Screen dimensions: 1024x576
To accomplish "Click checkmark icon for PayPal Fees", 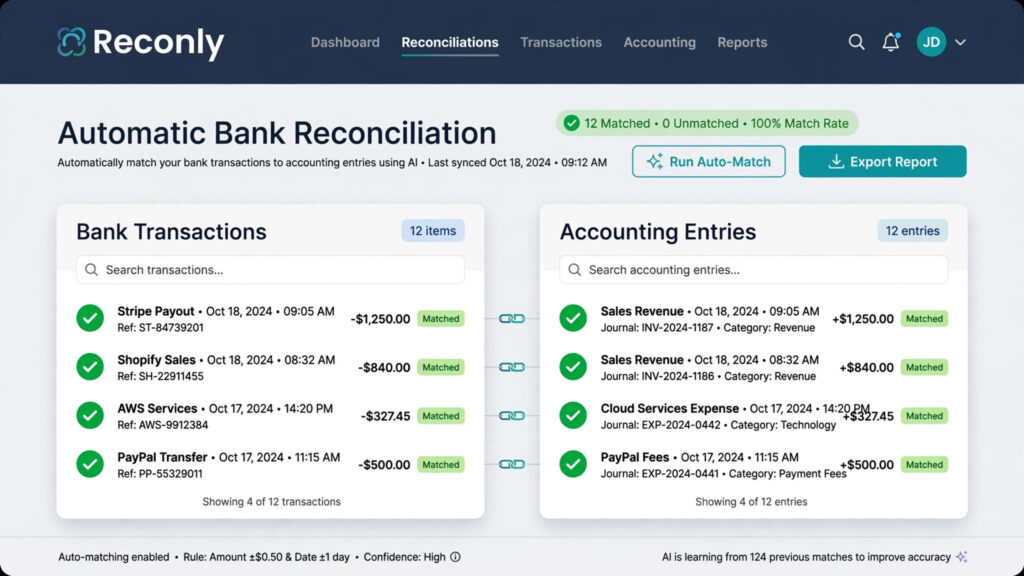I will (573, 464).
